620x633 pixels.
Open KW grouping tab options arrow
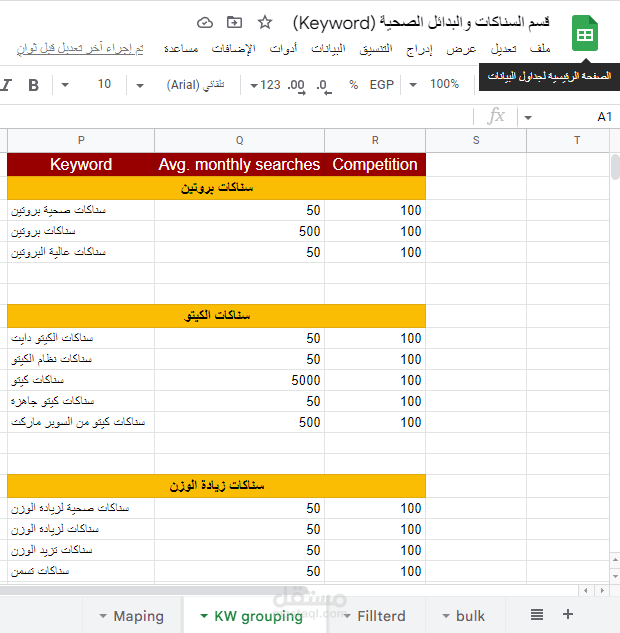pyautogui.click(x=204, y=616)
